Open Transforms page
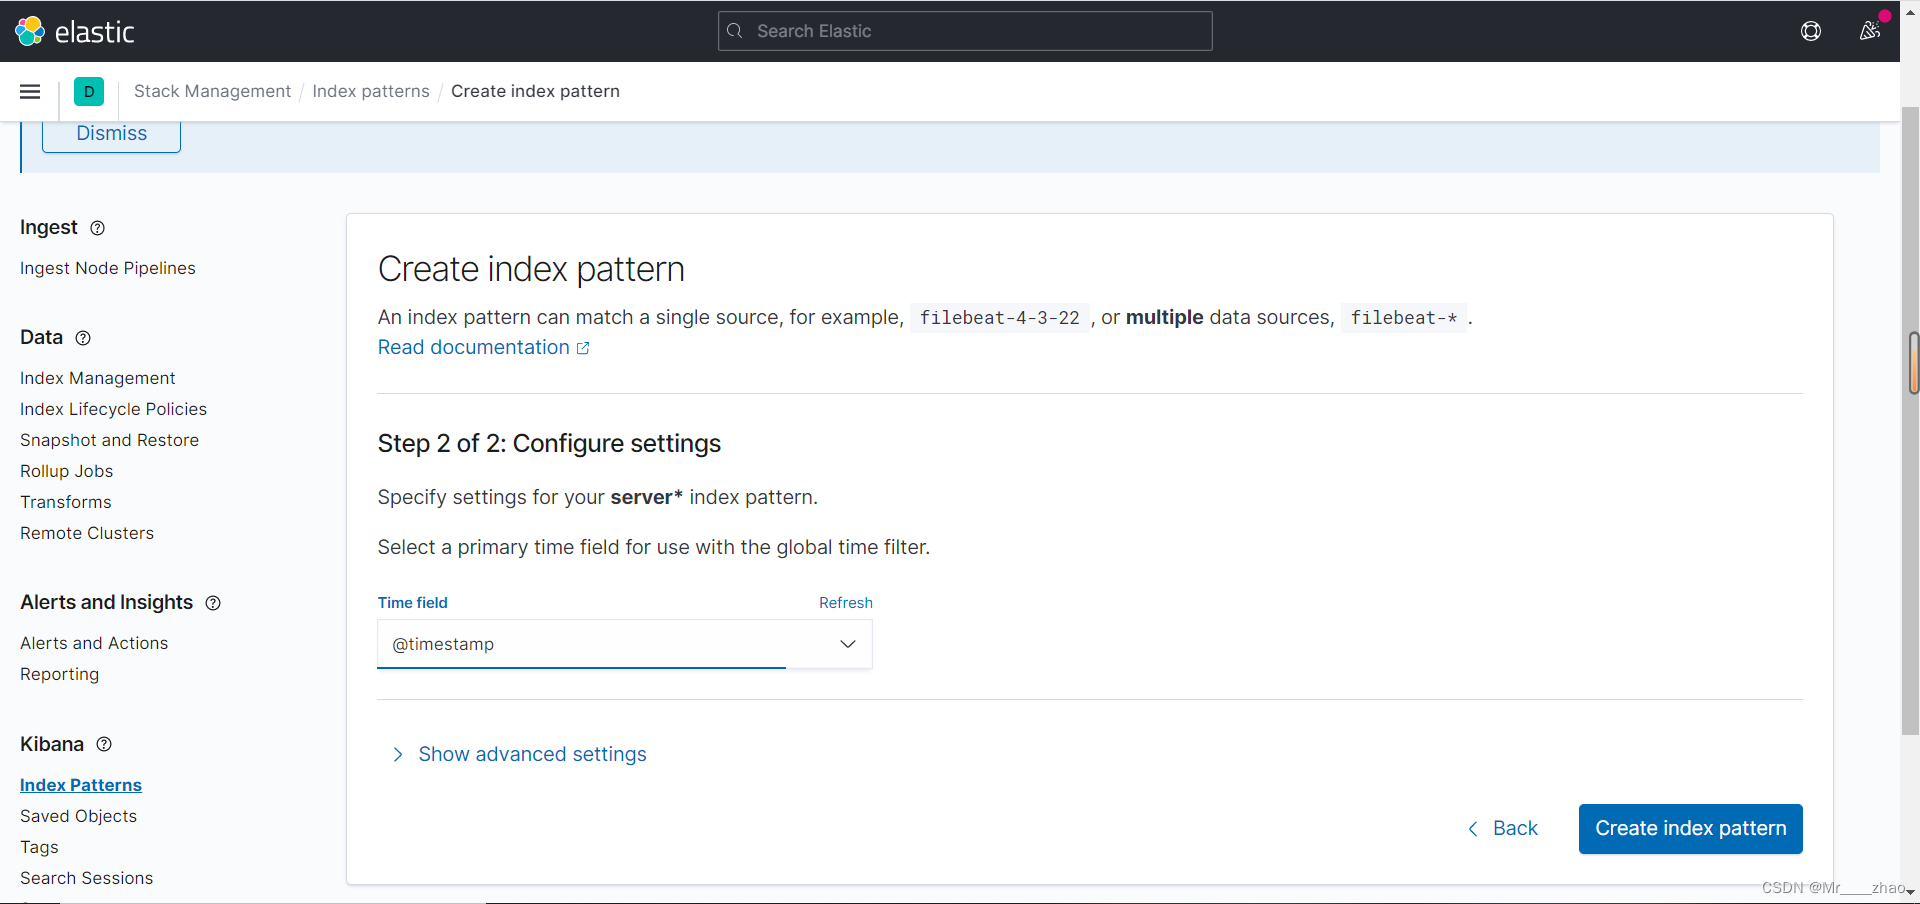 click(x=66, y=502)
